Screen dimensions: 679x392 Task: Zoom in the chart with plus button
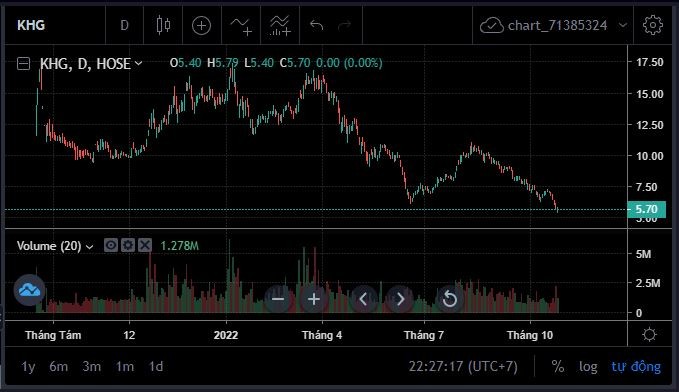coord(314,299)
